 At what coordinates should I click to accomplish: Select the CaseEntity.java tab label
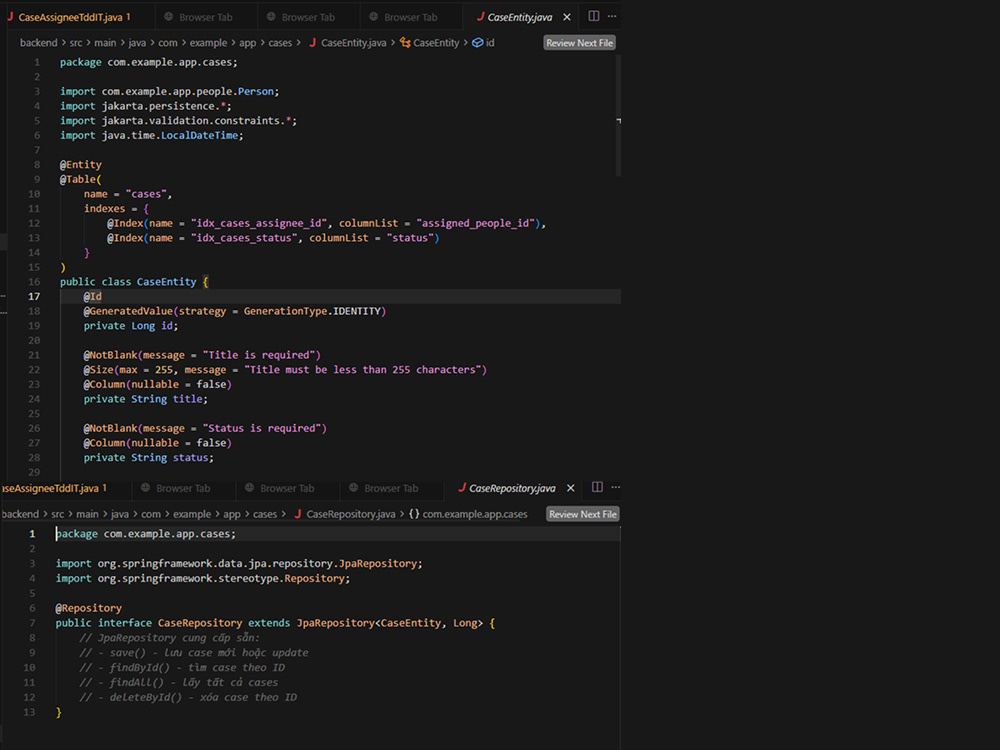520,17
